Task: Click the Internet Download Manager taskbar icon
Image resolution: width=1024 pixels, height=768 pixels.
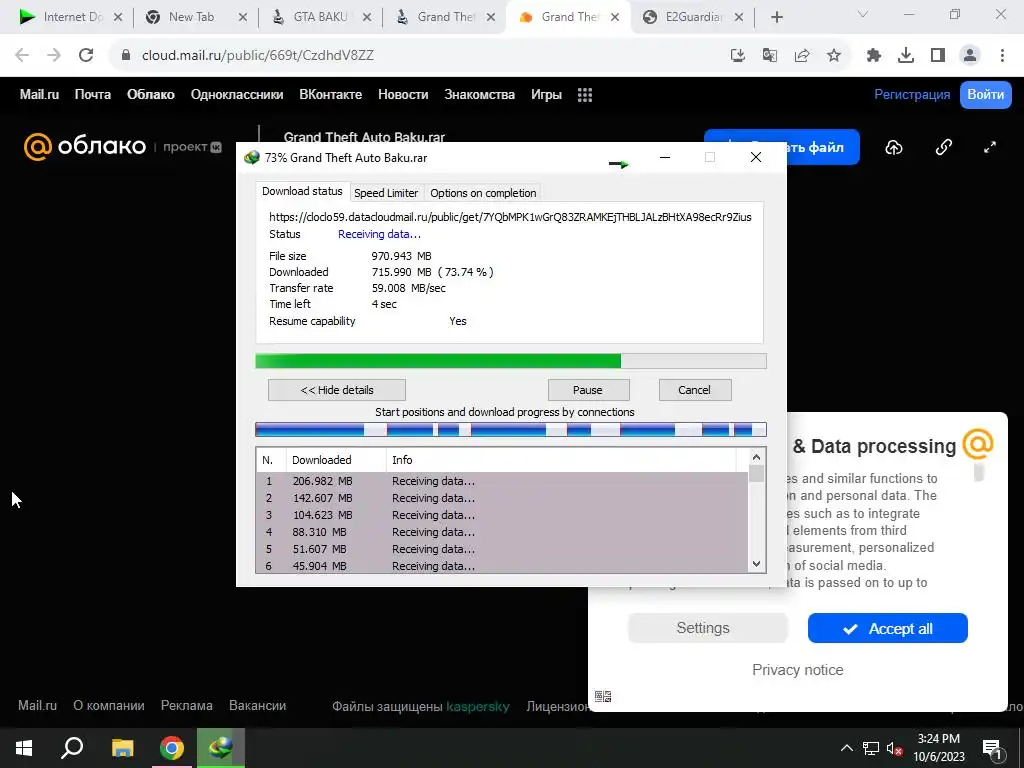Action: tap(221, 748)
